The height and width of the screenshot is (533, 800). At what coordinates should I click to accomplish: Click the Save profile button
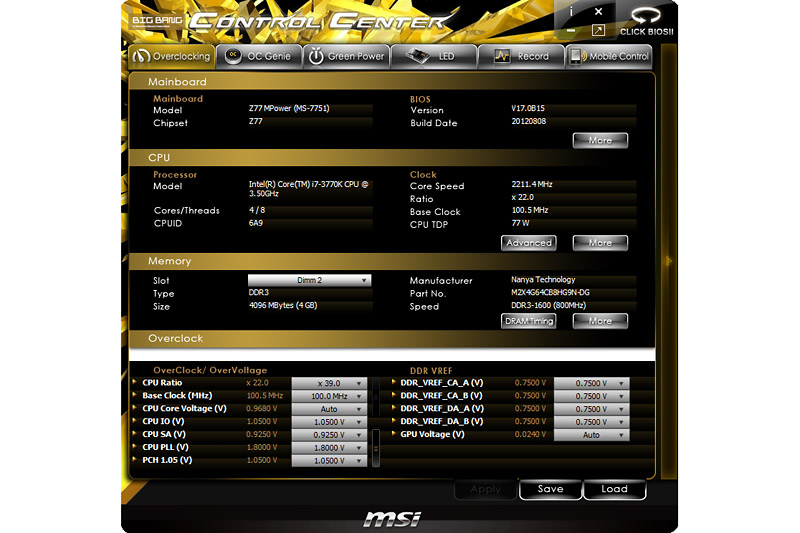point(550,489)
